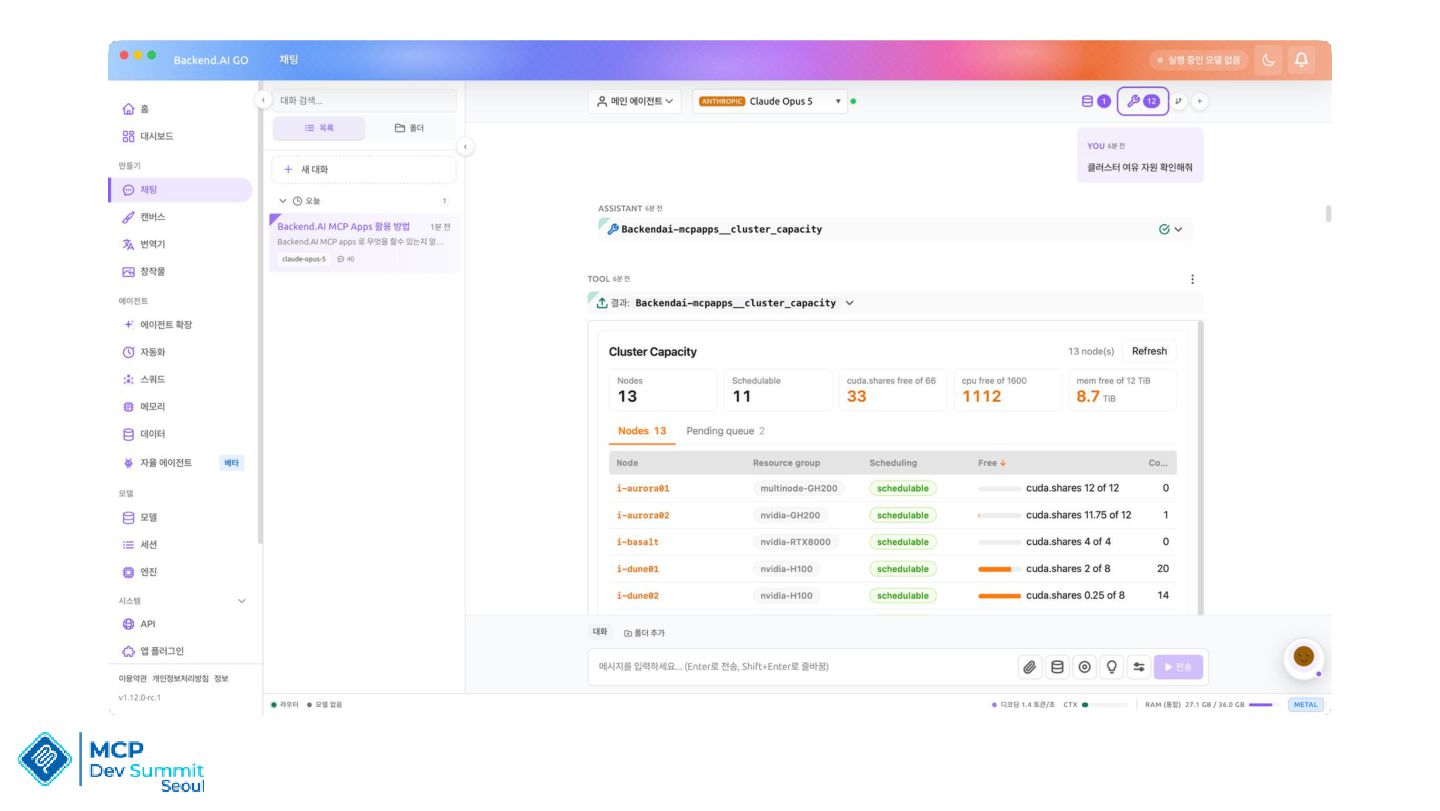Image resolution: width=1440 pixels, height=811 pixels.
Task: Click the notification bell icon
Action: click(1301, 60)
